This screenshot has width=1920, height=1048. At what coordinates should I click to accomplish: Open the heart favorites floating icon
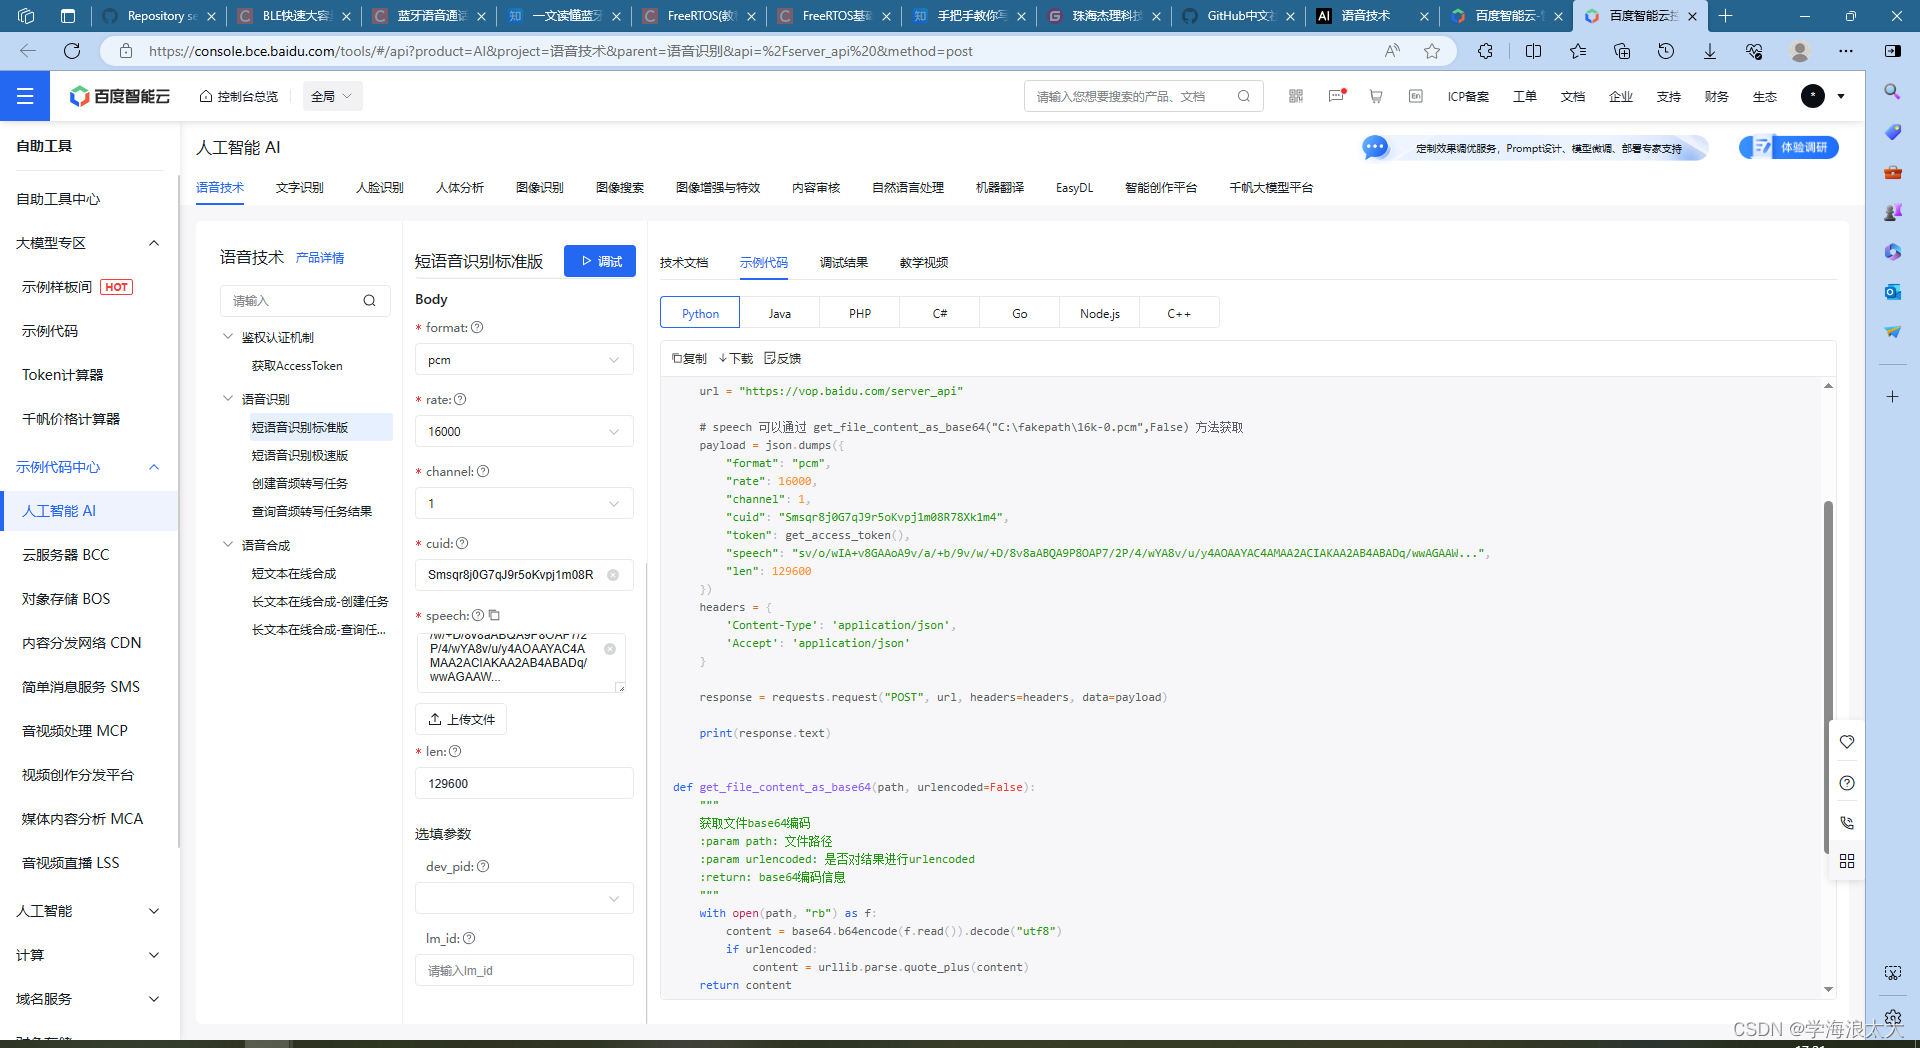point(1847,741)
